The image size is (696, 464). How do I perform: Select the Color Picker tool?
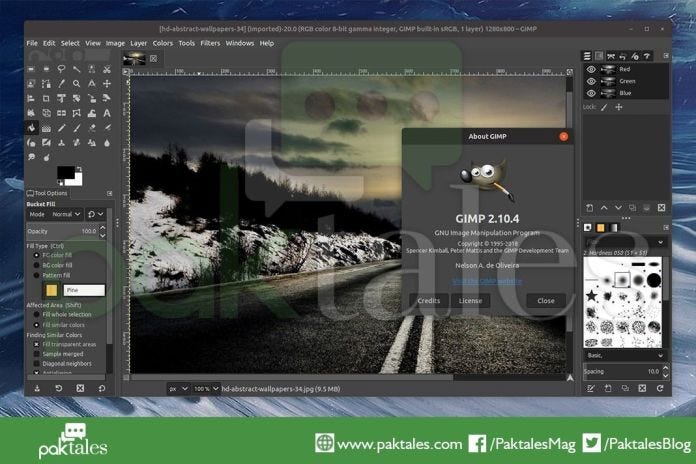(x=61, y=83)
